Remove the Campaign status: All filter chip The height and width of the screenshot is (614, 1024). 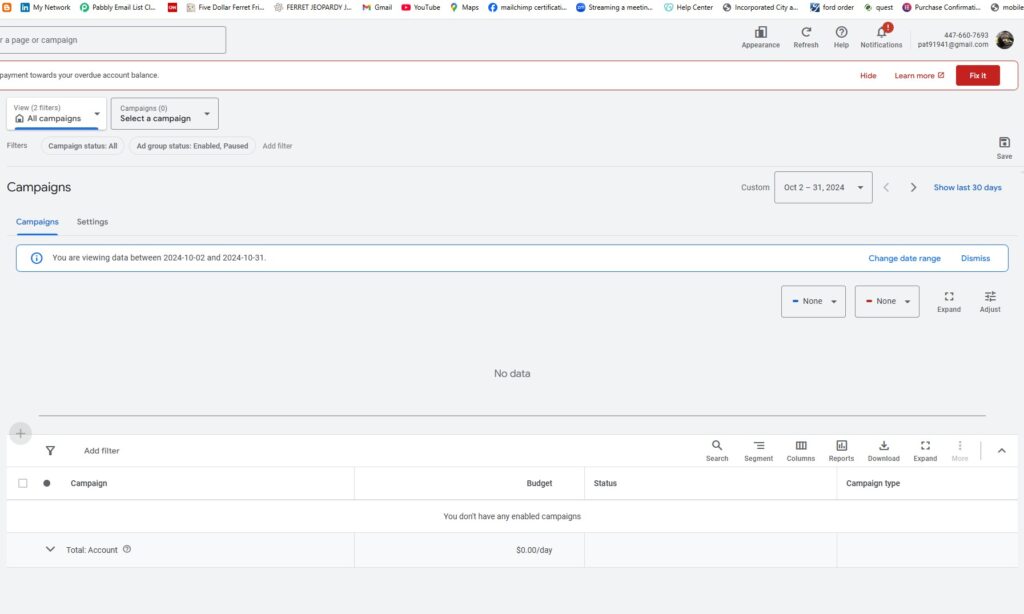point(83,146)
